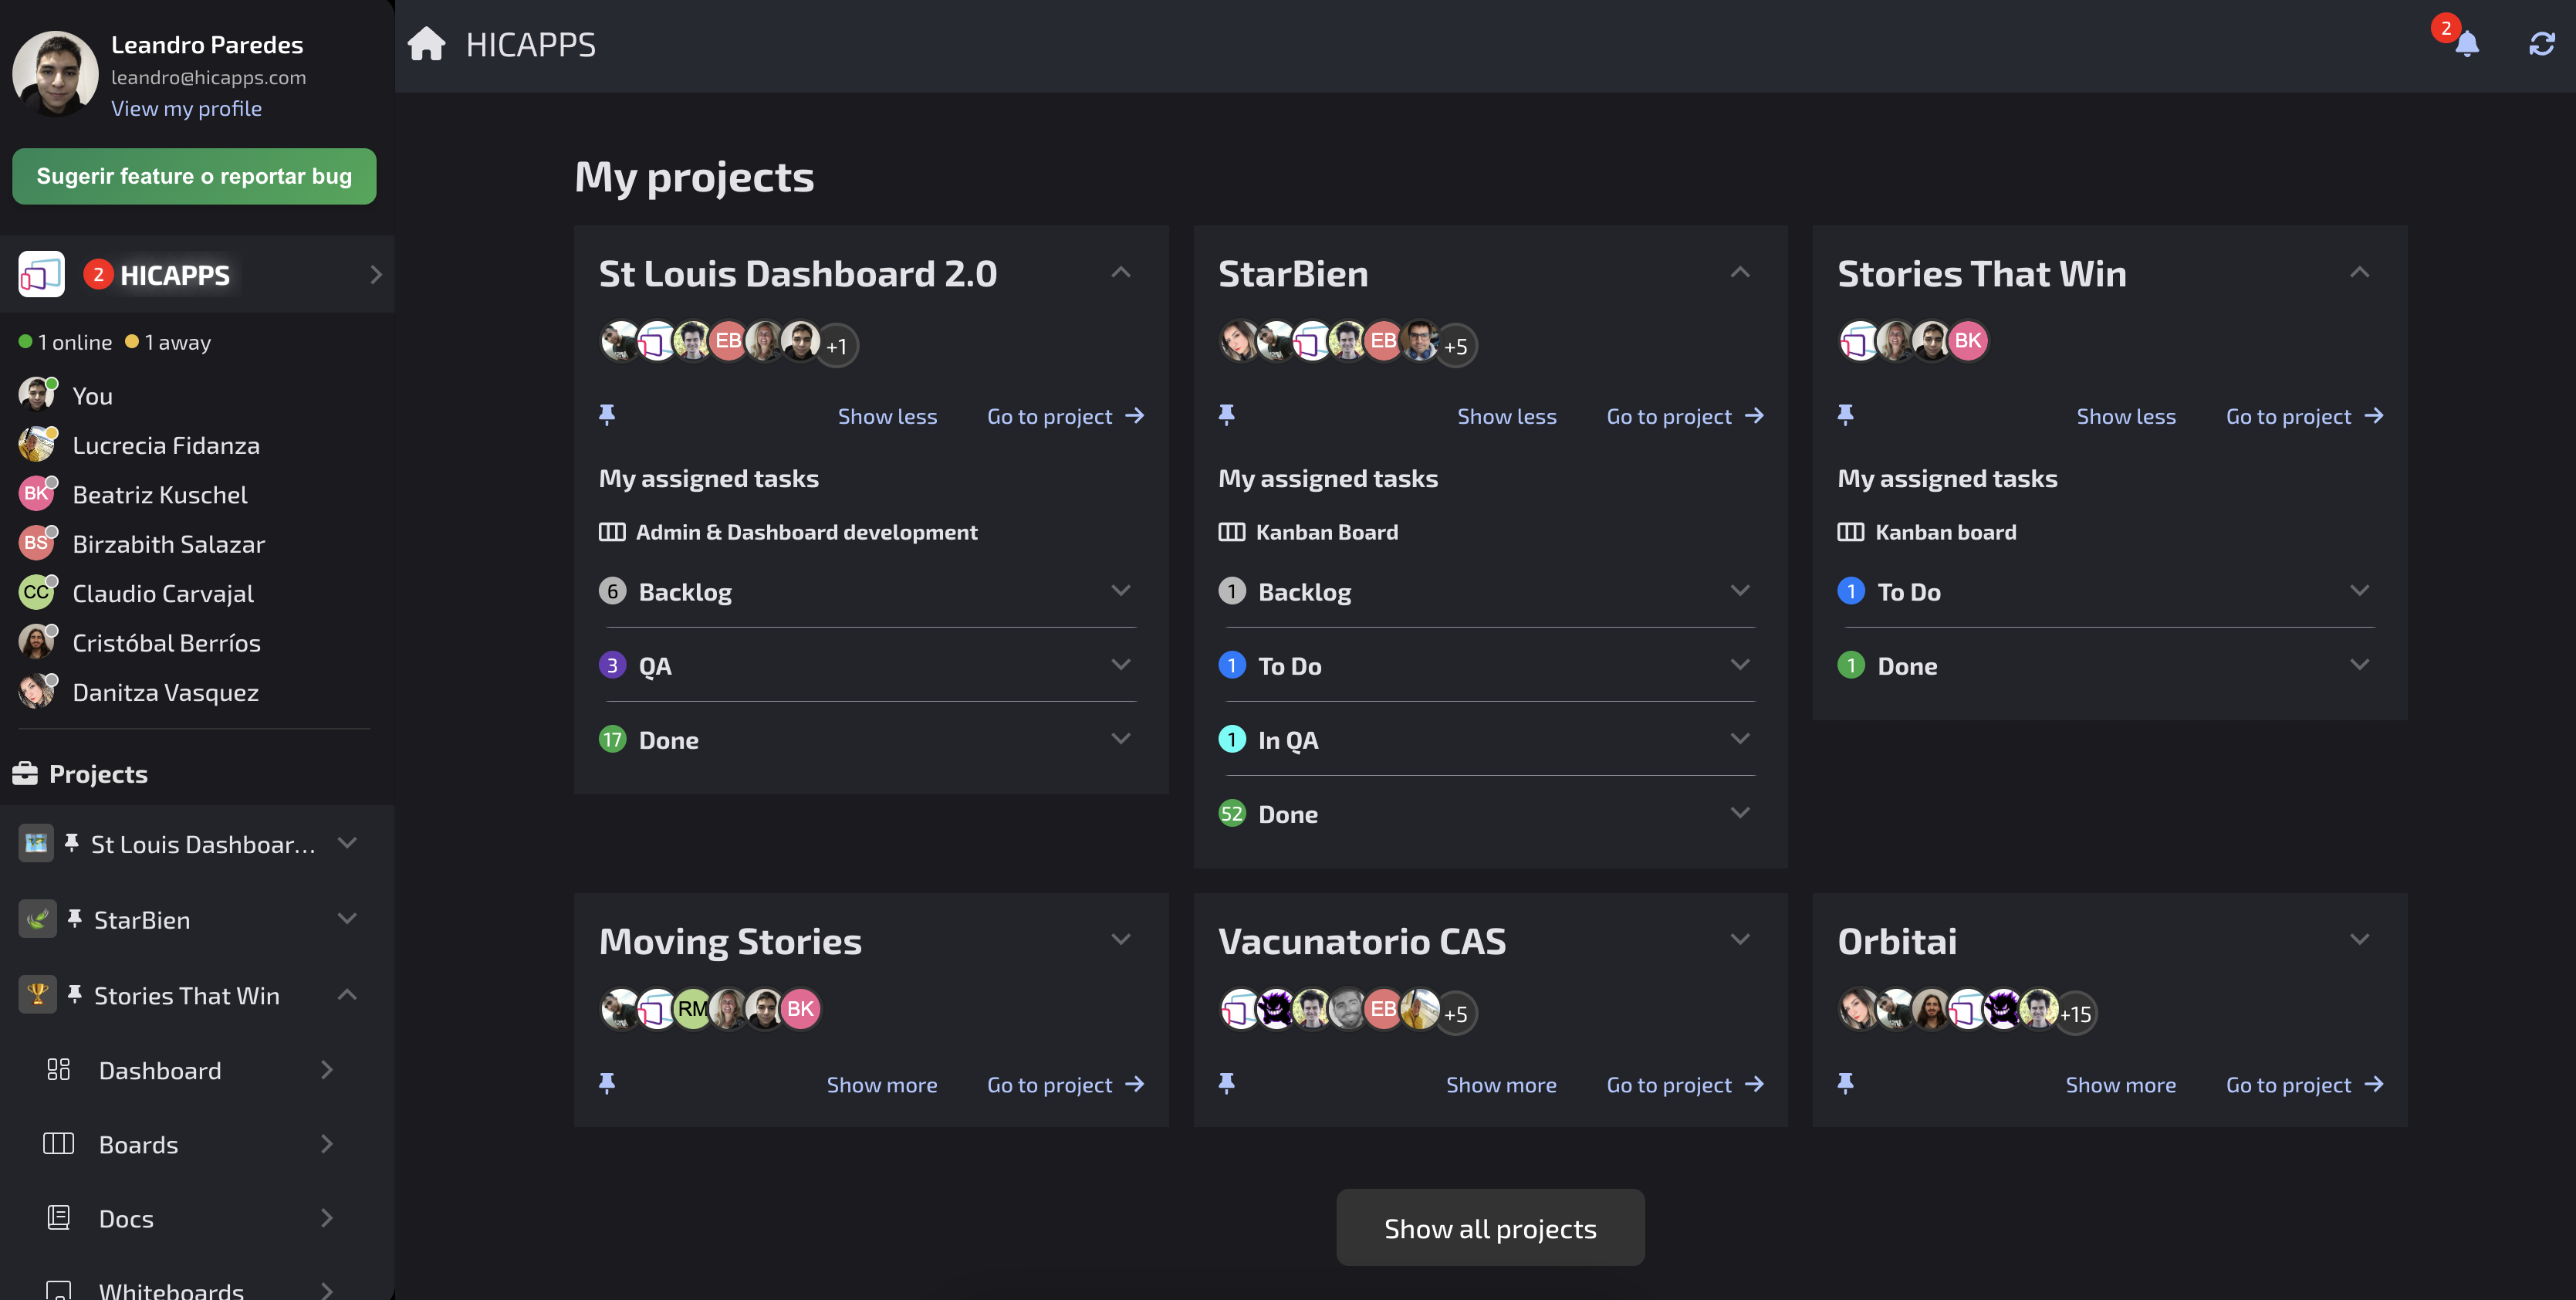Image resolution: width=2576 pixels, height=1300 pixels.
Task: Click the +15 members badge on Orbitai
Action: click(x=2076, y=1014)
